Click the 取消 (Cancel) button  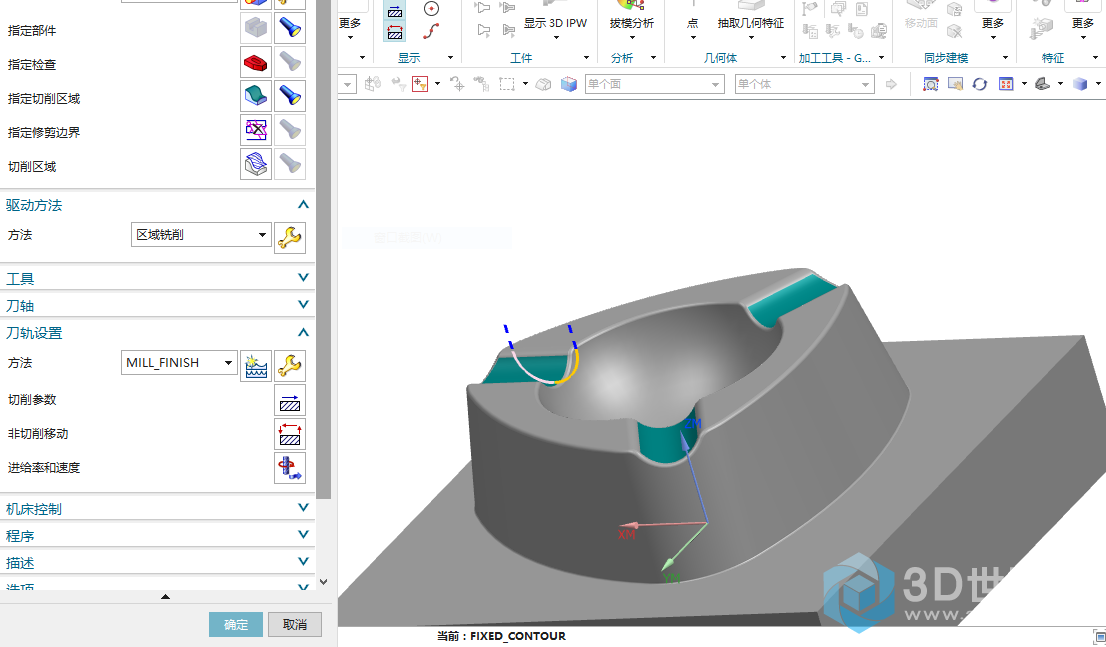pyautogui.click(x=295, y=625)
